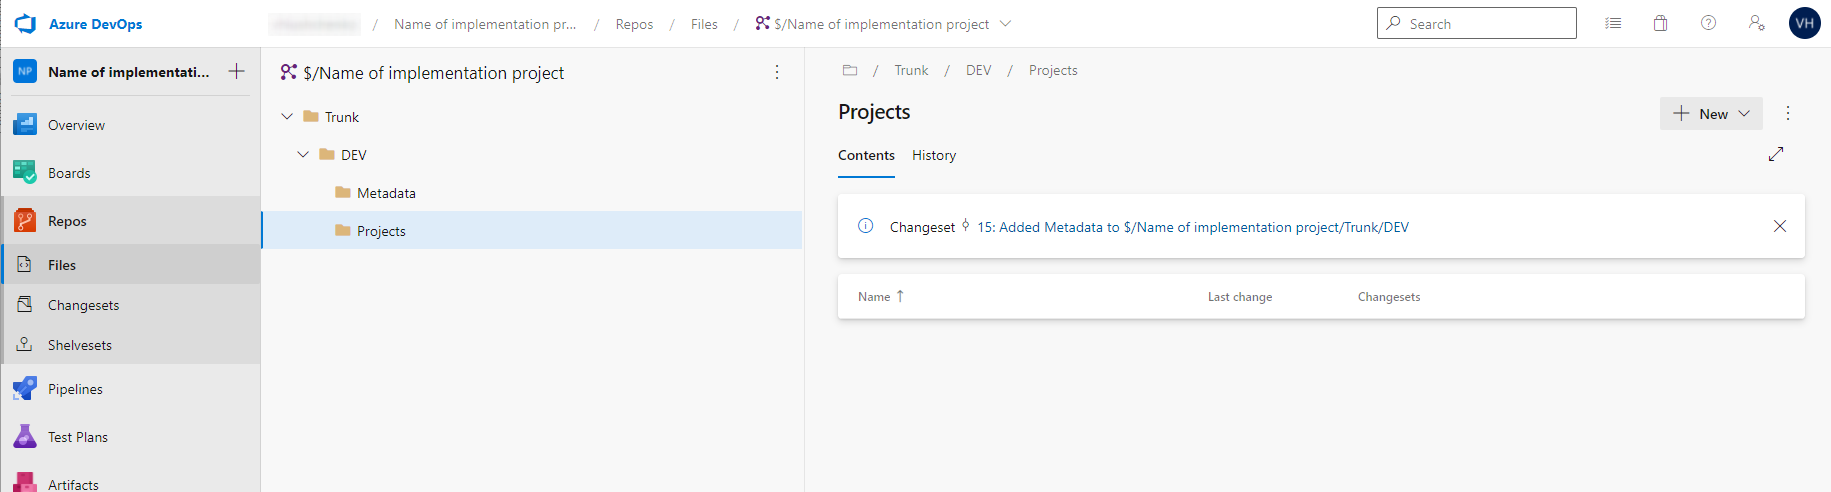Open the help question mark icon
Image resolution: width=1831 pixels, height=492 pixels.
[x=1708, y=23]
